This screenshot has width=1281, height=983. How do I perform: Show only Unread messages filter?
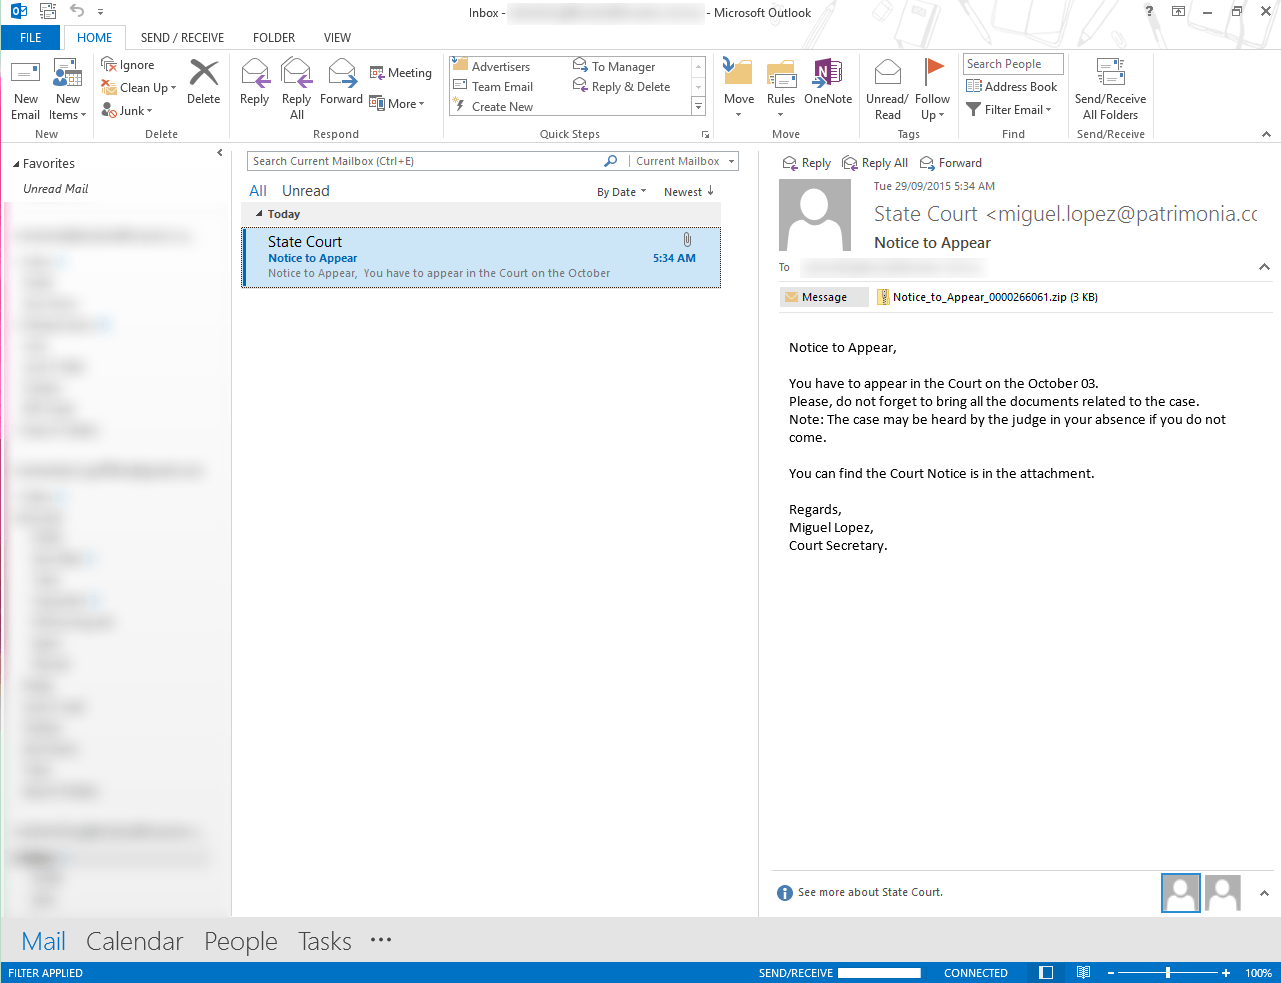305,191
